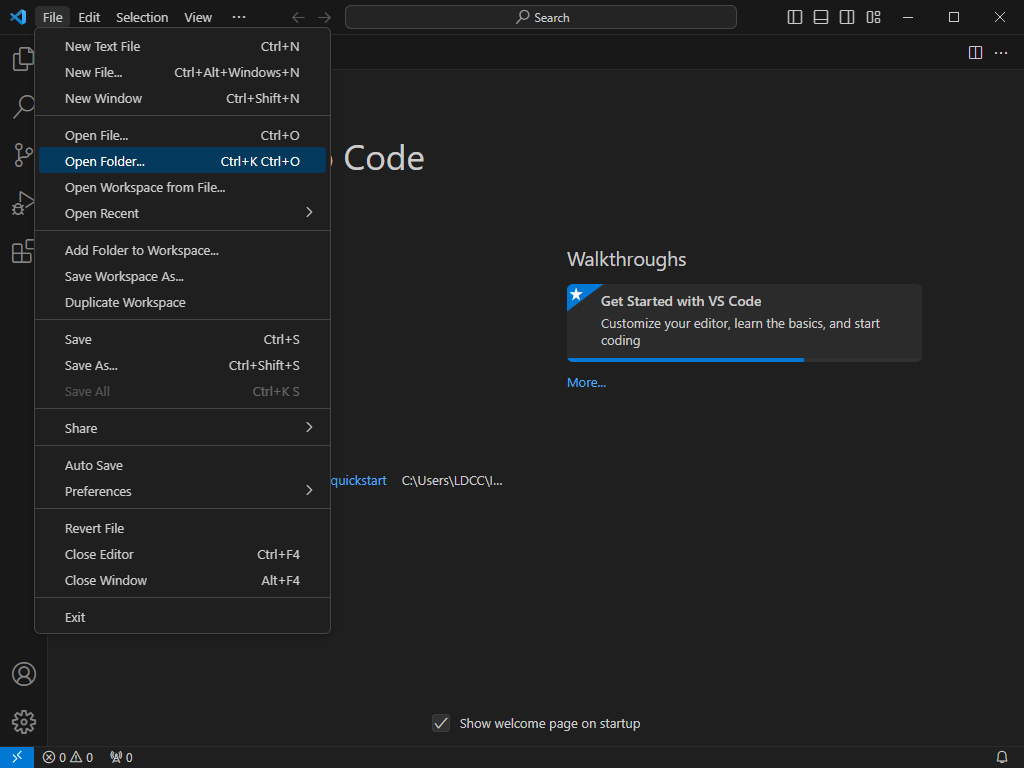Select Open Folder... menu entry
1024x768 pixels.
[x=182, y=161]
